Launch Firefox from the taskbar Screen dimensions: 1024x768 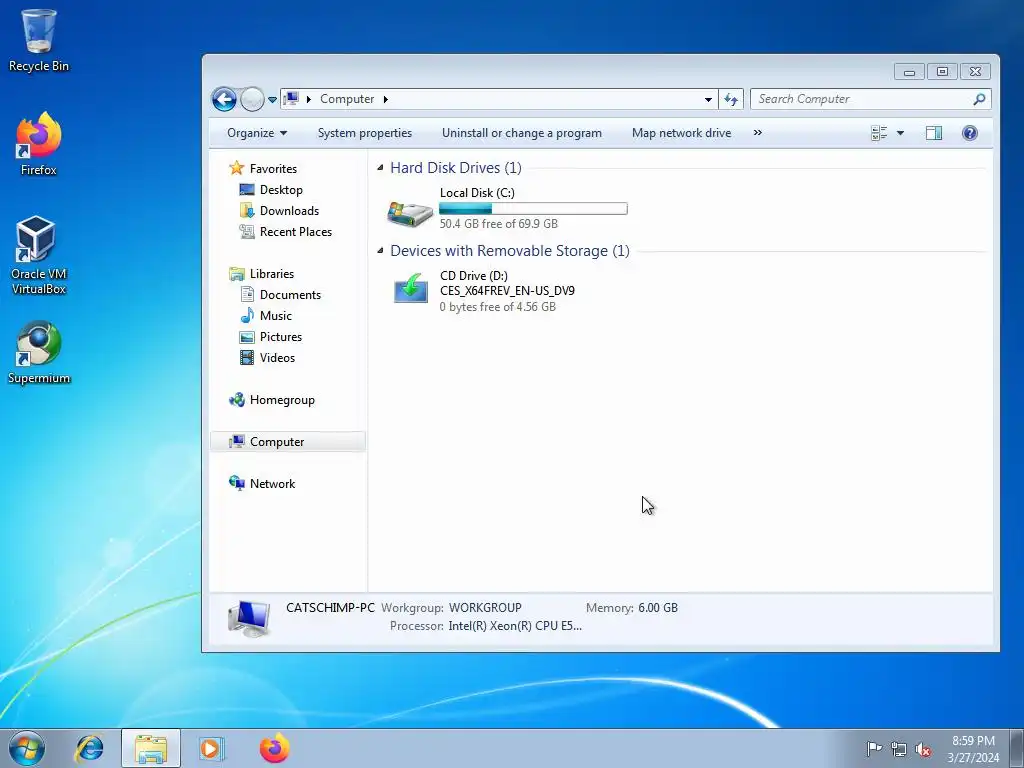tap(274, 748)
